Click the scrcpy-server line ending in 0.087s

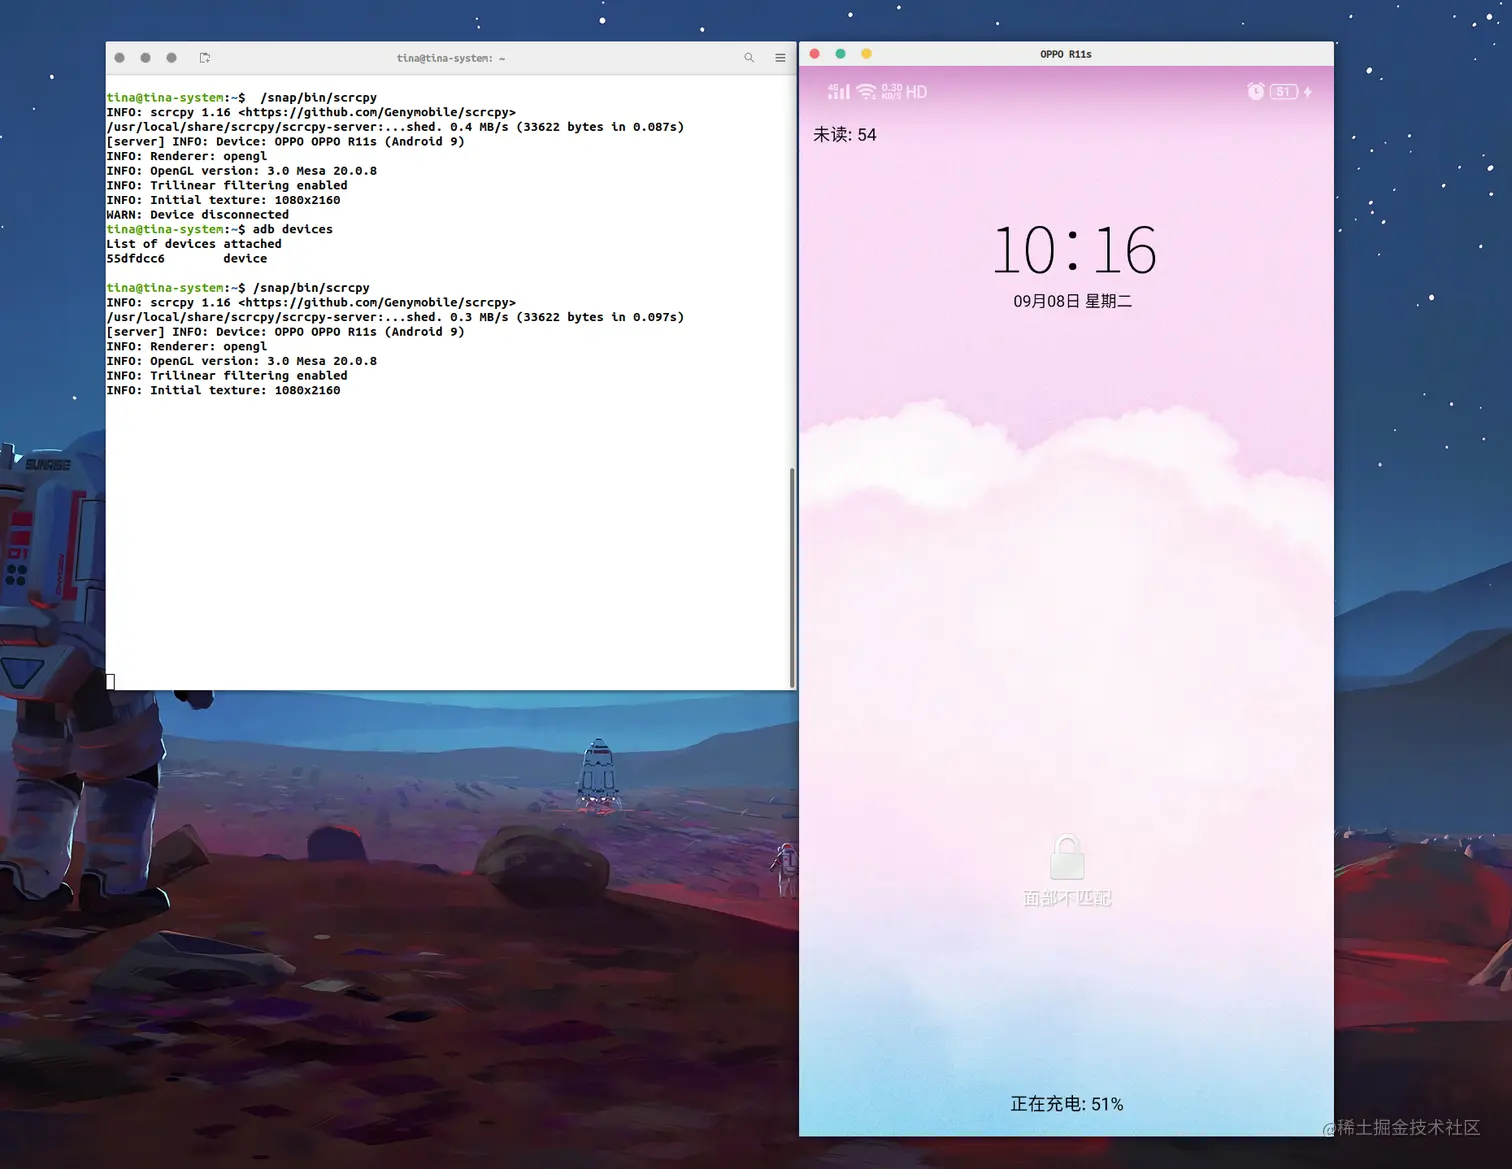(395, 127)
